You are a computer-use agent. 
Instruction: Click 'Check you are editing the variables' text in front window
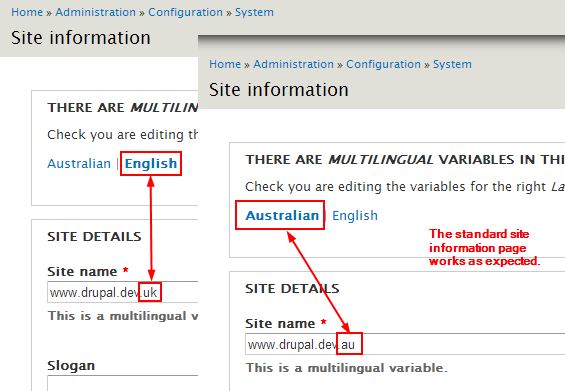[x=405, y=187]
